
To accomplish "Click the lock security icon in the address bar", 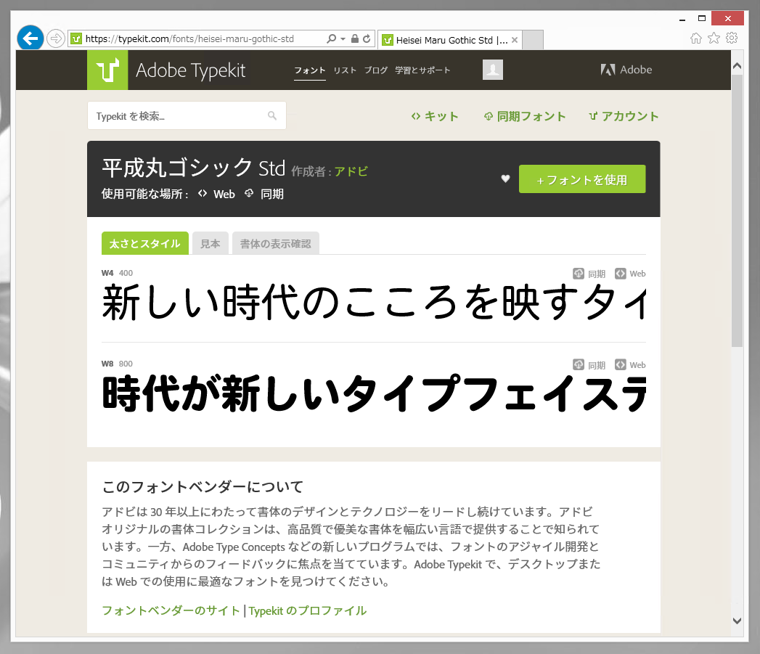I will pyautogui.click(x=355, y=38).
